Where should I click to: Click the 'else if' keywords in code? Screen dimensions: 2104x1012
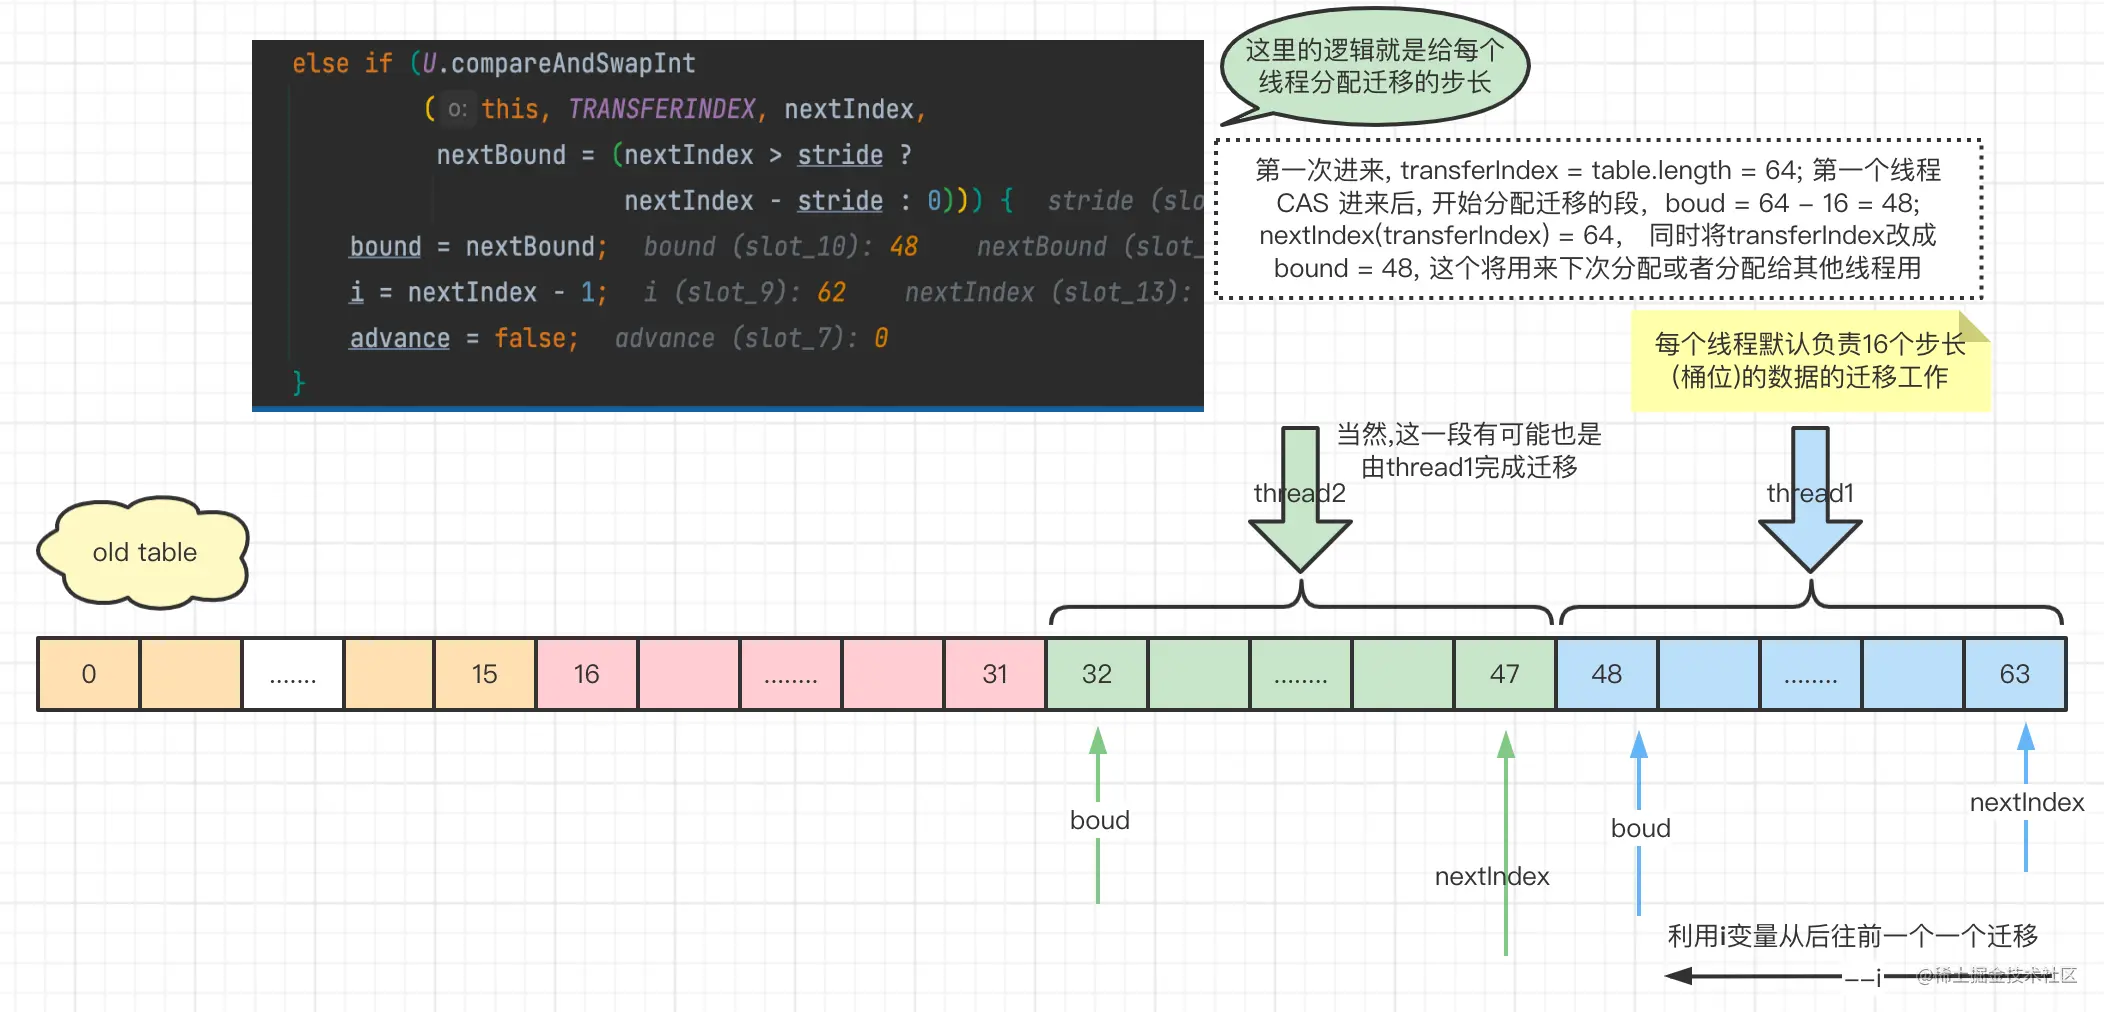(342, 63)
